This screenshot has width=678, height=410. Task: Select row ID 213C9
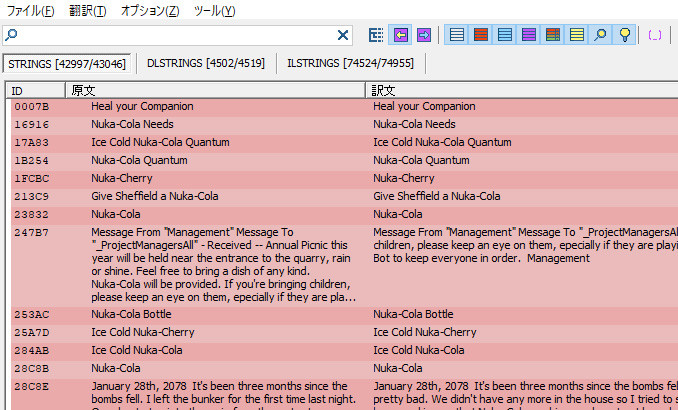click(x=32, y=197)
